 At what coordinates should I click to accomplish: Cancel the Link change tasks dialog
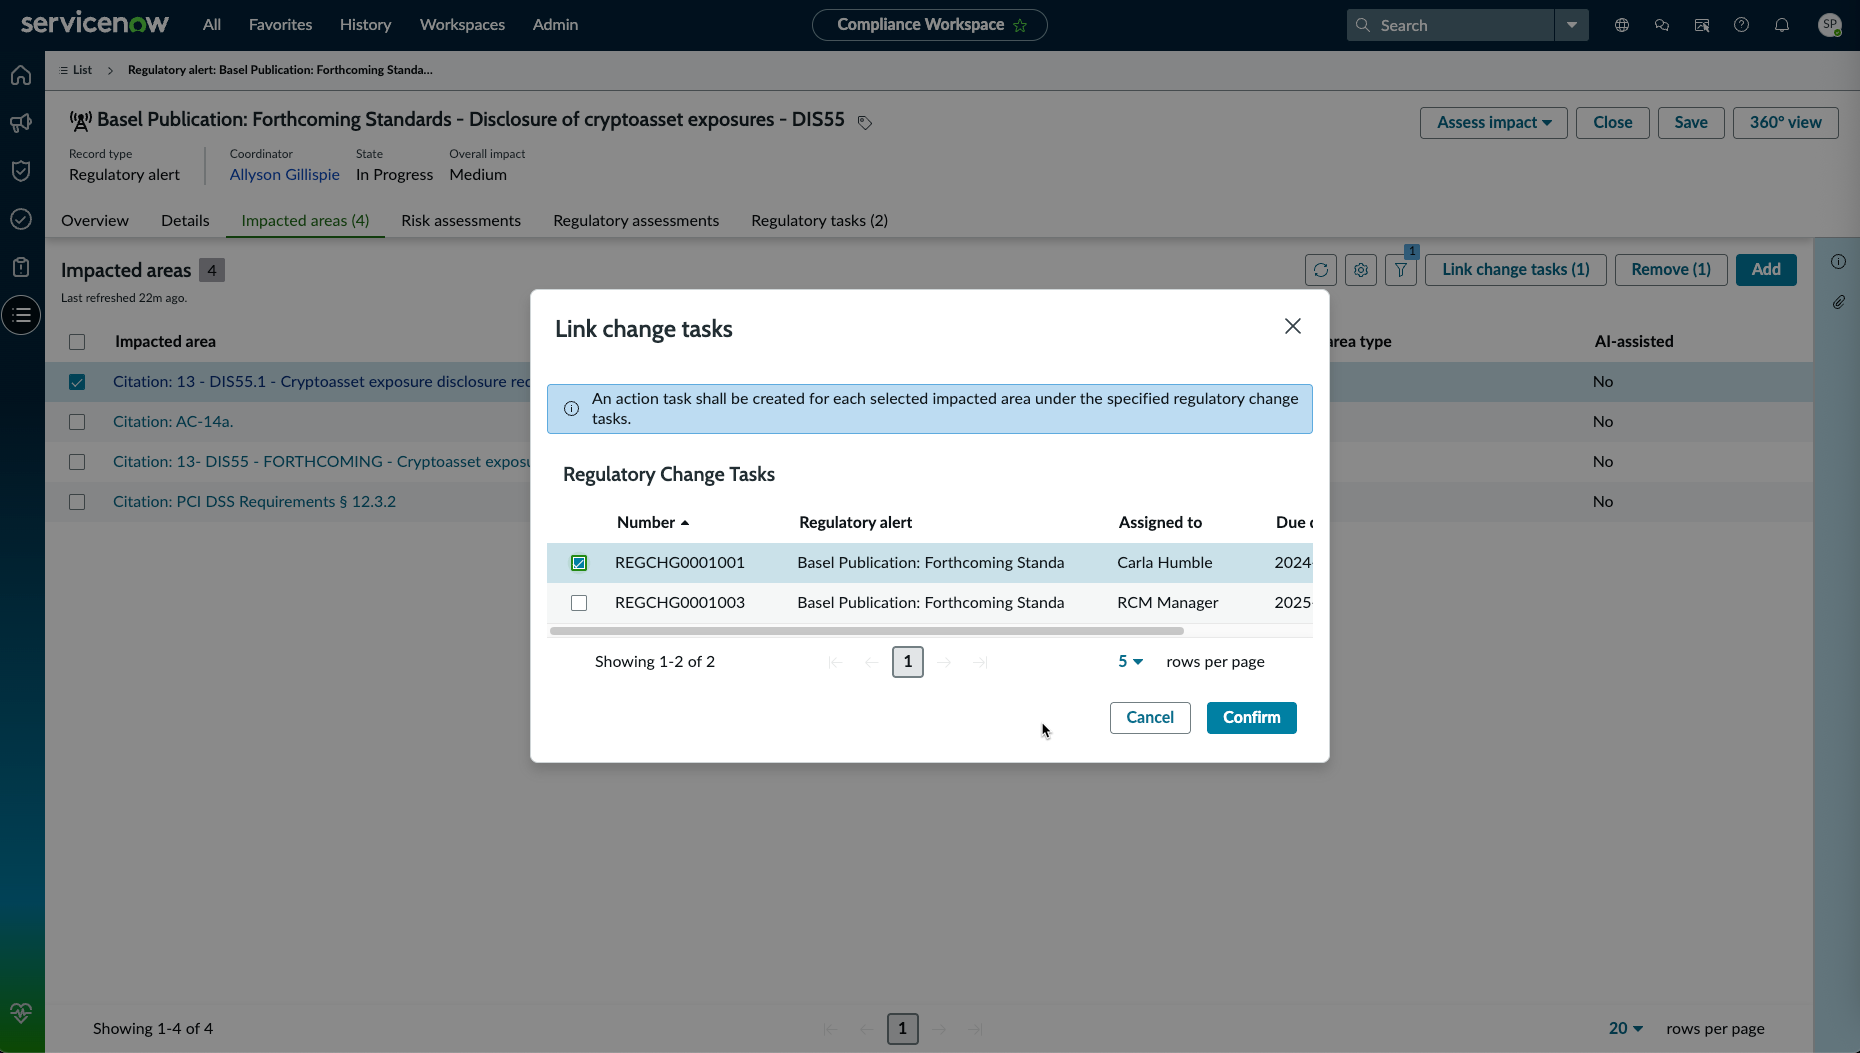pyautogui.click(x=1150, y=718)
